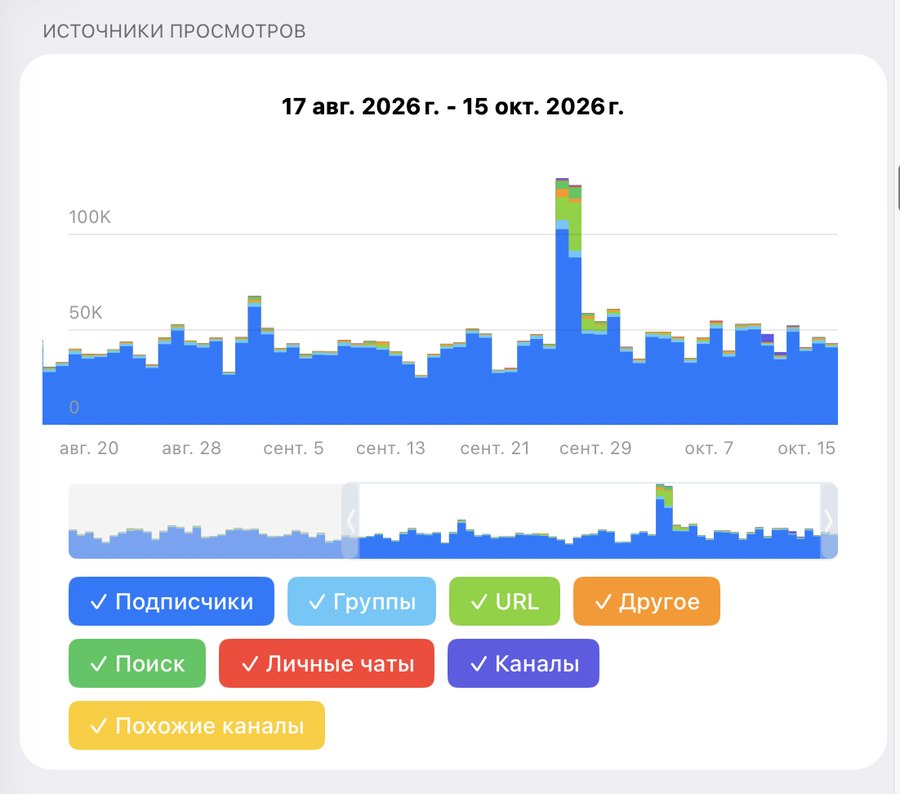Toggle the Группы series
The height and width of the screenshot is (794, 900).
point(362,601)
